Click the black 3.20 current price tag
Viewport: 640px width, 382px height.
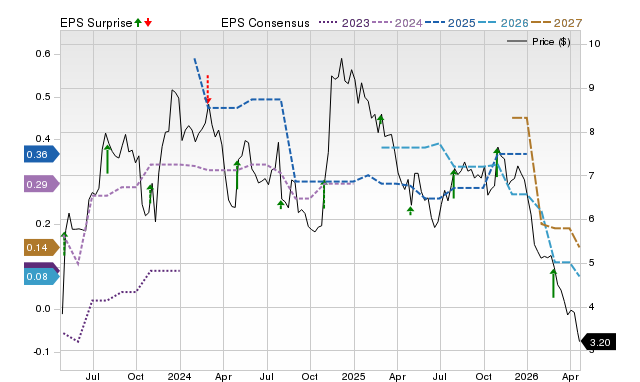(598, 342)
